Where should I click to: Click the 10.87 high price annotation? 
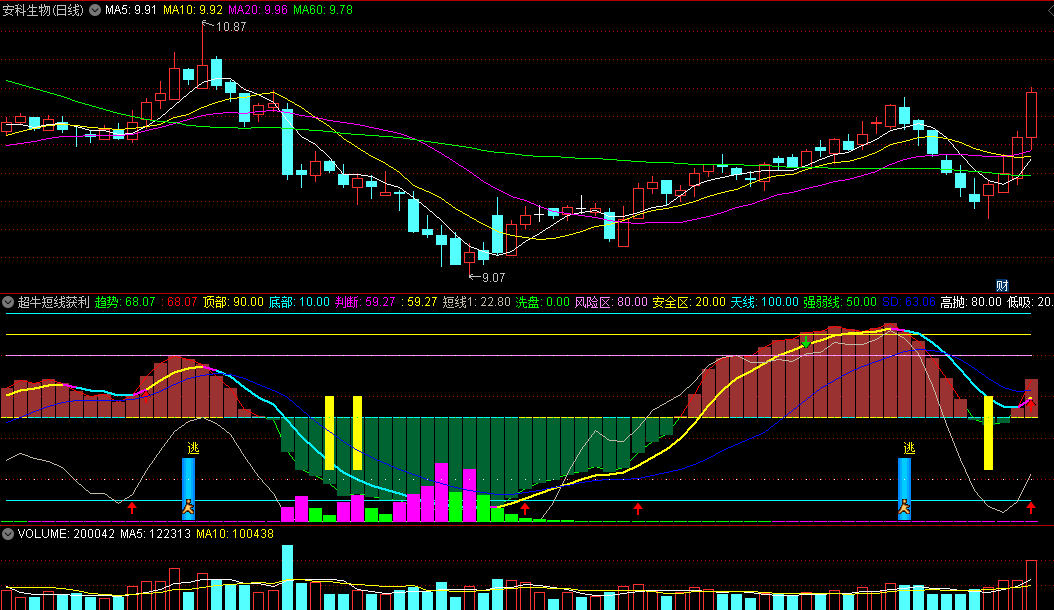click(231, 27)
